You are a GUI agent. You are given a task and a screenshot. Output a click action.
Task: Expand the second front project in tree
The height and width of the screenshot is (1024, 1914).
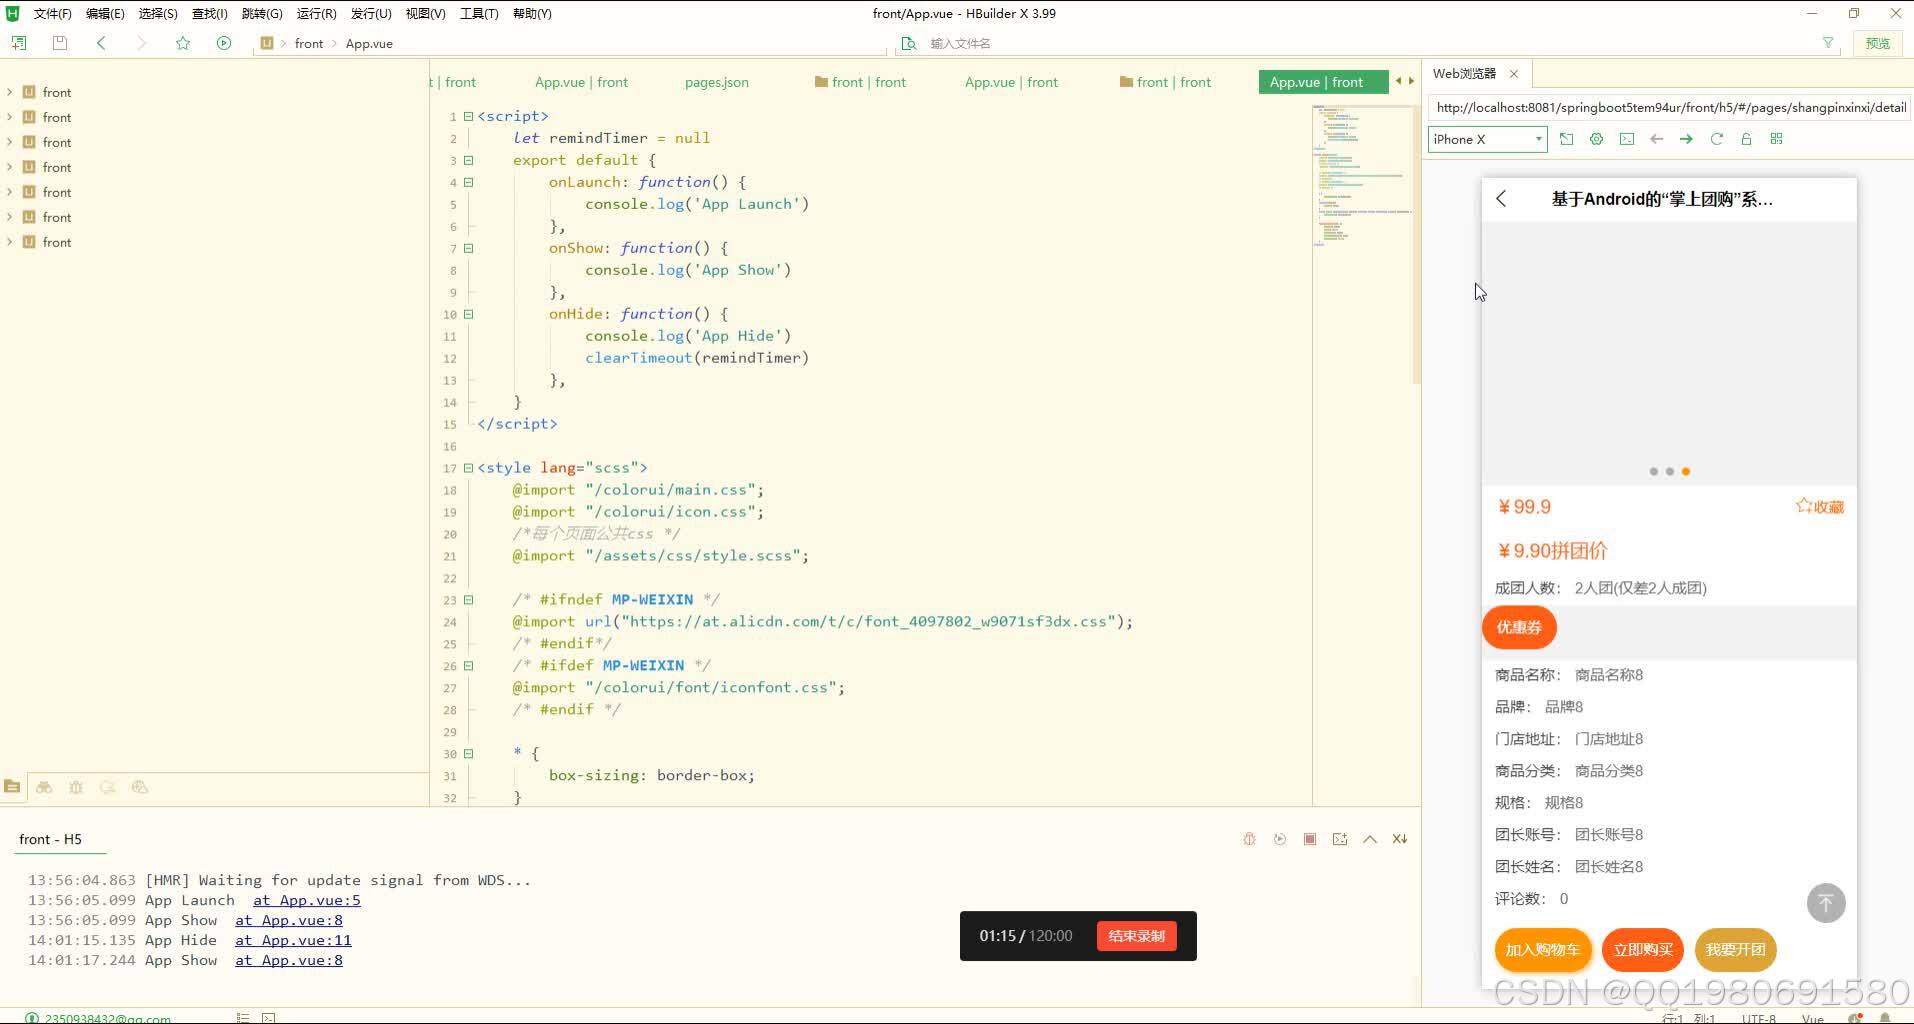coord(10,117)
